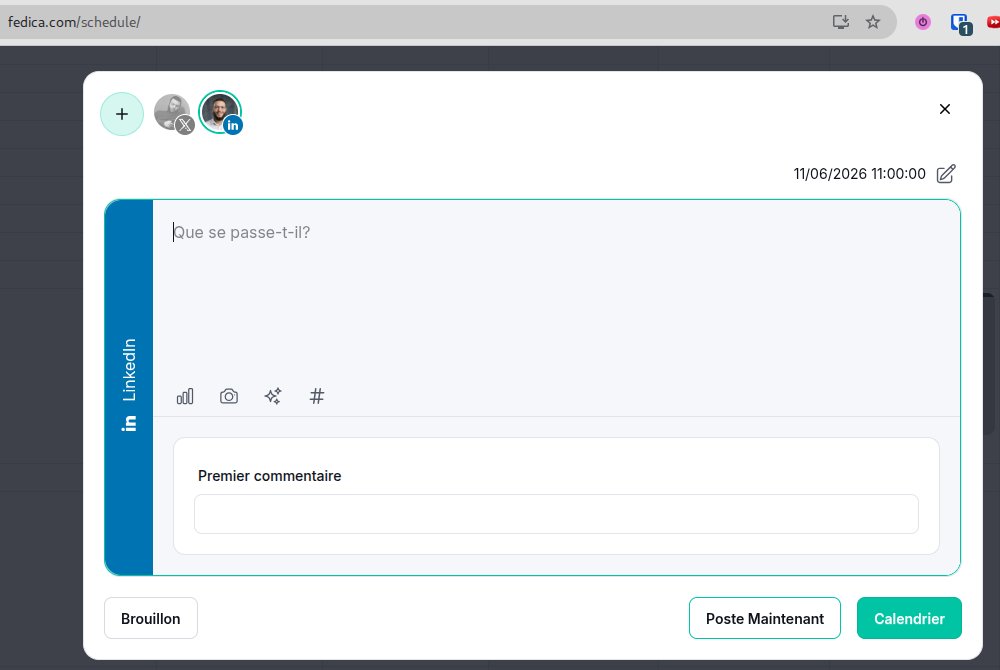
Task: Publish with the Poste Maintenant button
Action: click(x=765, y=618)
